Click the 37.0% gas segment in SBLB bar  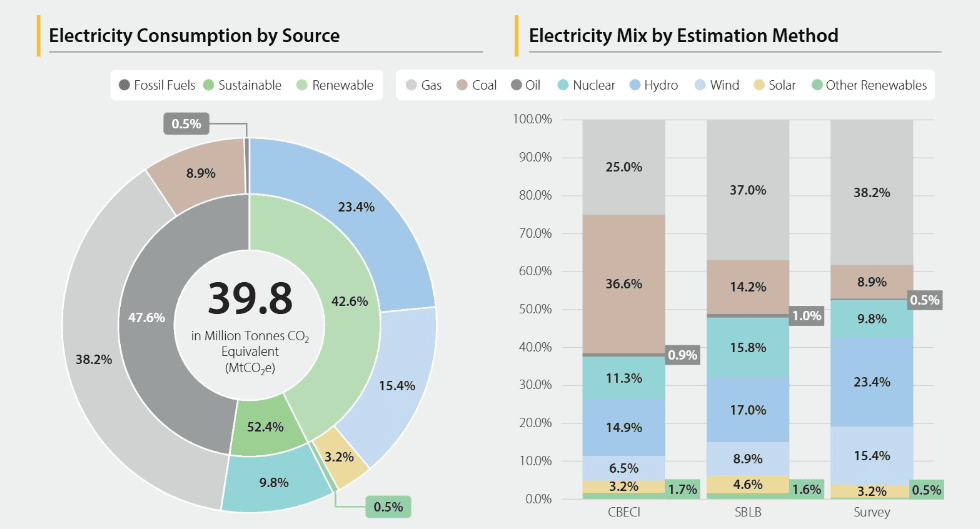(x=748, y=190)
